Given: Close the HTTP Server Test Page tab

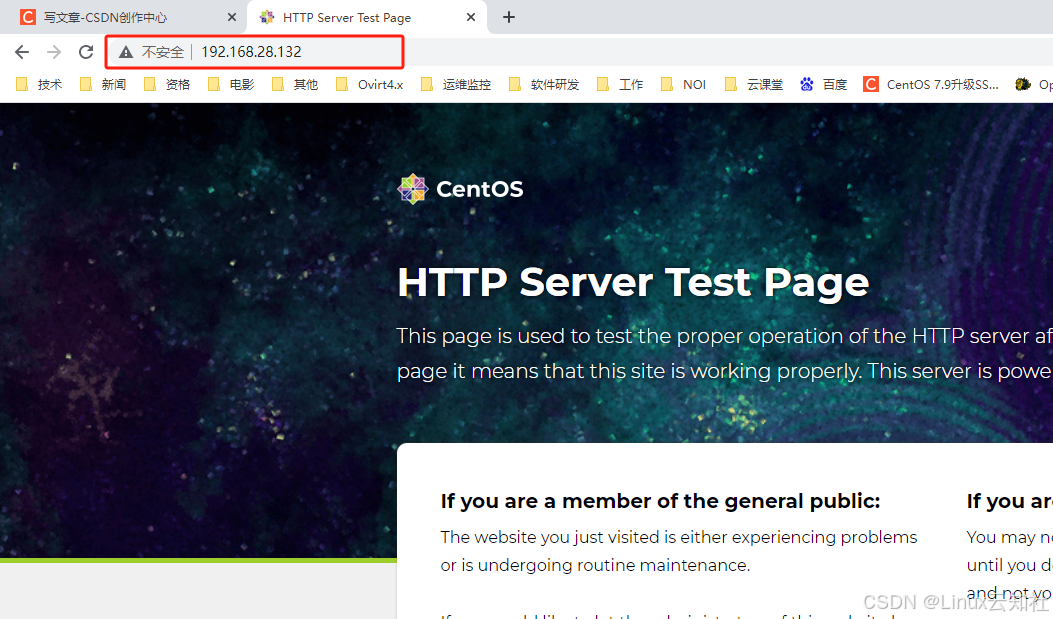Looking at the screenshot, I should 471,17.
